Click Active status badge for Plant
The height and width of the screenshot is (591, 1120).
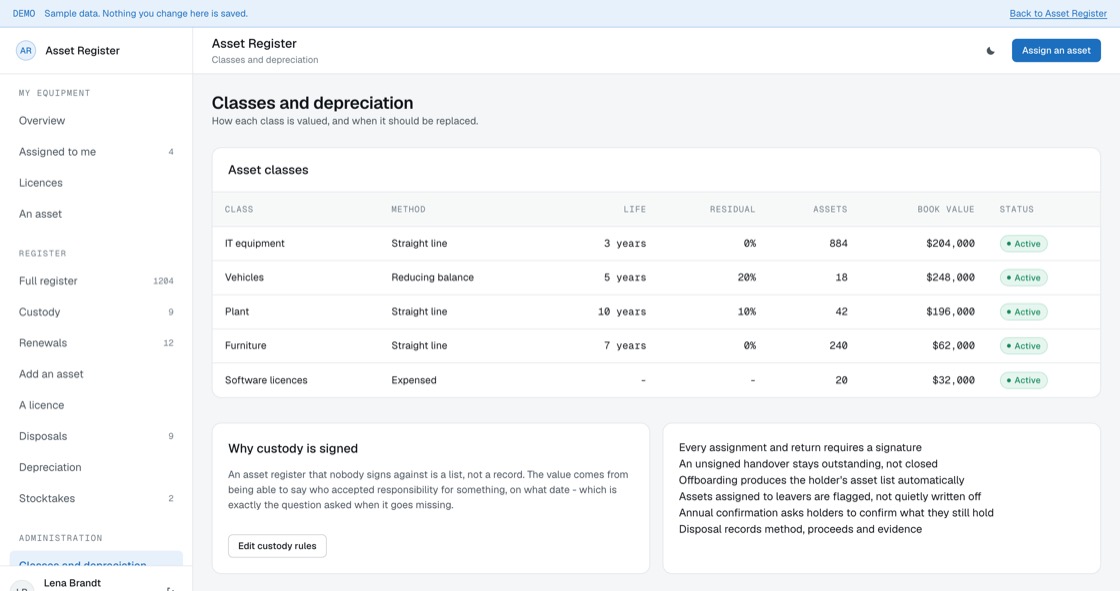click(x=1024, y=312)
